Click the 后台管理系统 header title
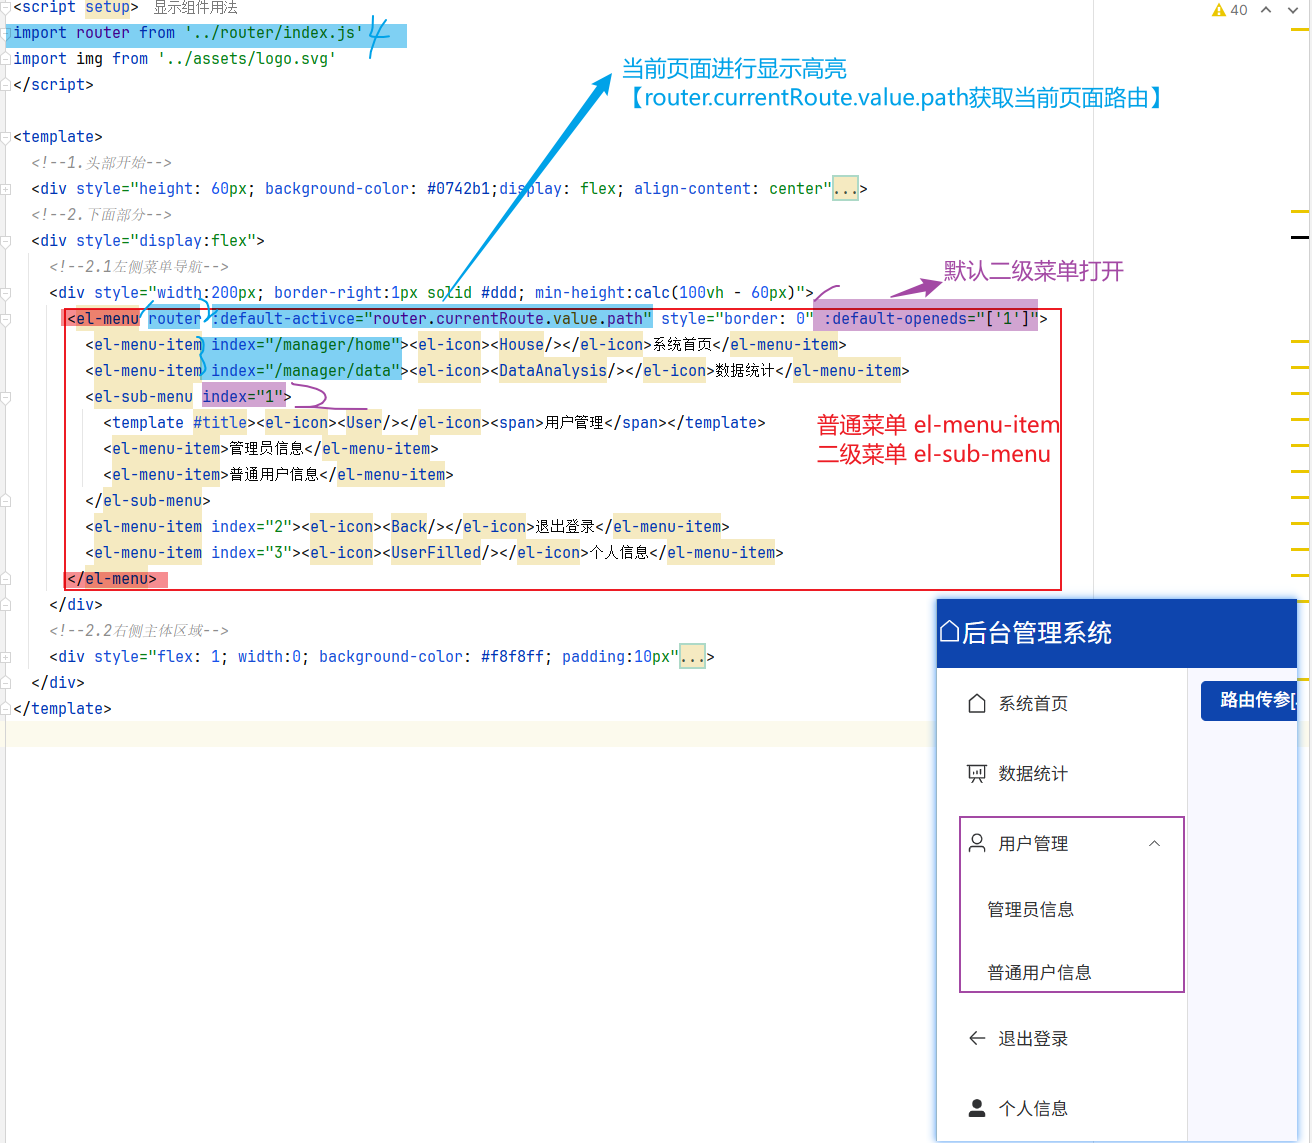 1037,633
